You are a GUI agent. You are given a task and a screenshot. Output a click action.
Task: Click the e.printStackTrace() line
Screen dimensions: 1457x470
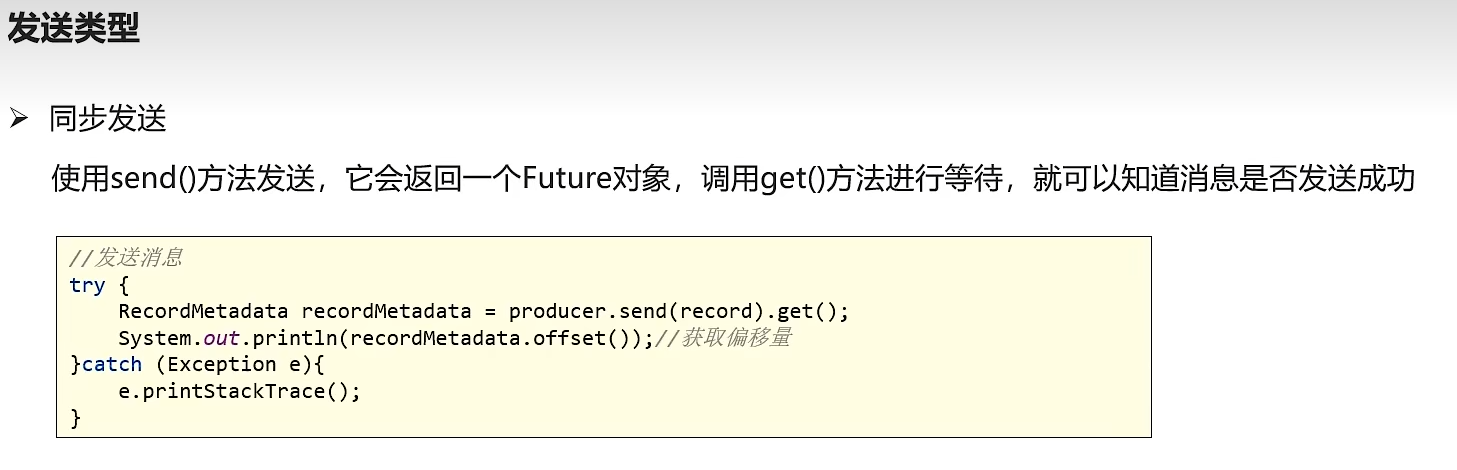point(239,391)
